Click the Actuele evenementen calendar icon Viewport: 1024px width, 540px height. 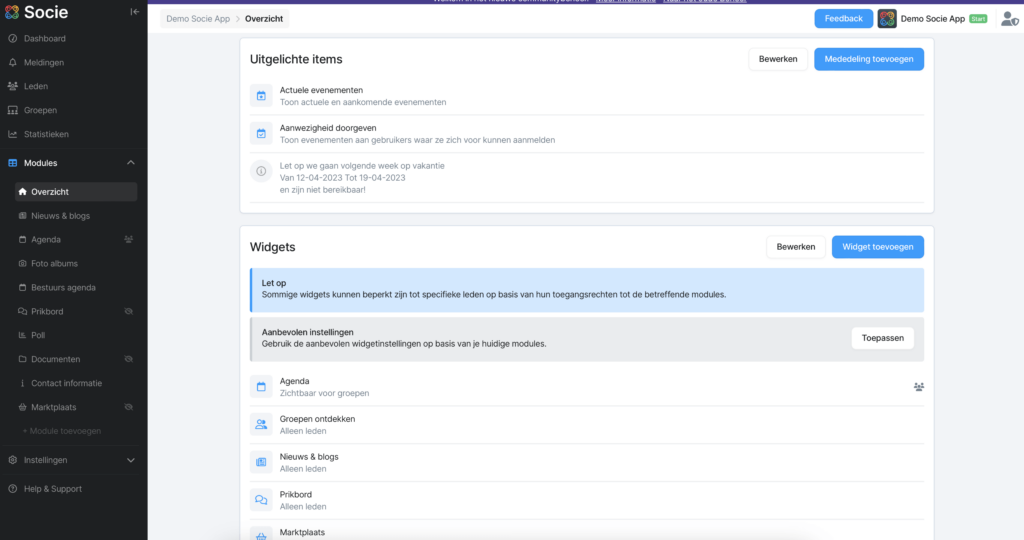[x=261, y=96]
